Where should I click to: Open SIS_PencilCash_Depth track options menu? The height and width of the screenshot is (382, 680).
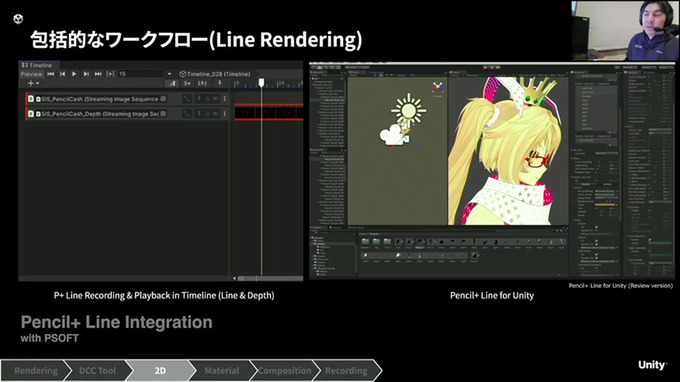point(225,114)
